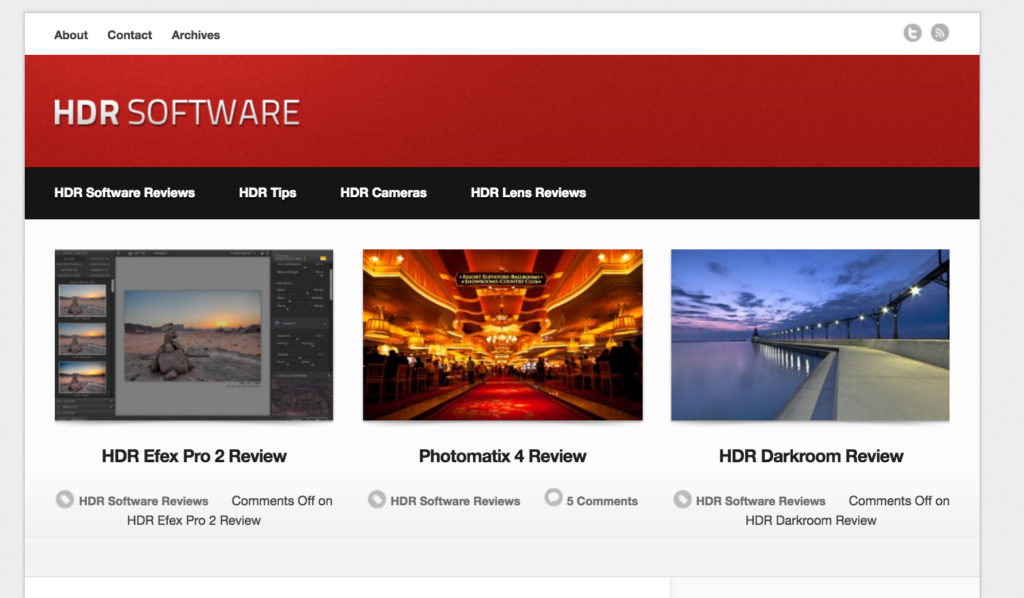Viewport: 1024px width, 598px height.
Task: Open the red casino interior thumbnail
Action: (x=502, y=335)
